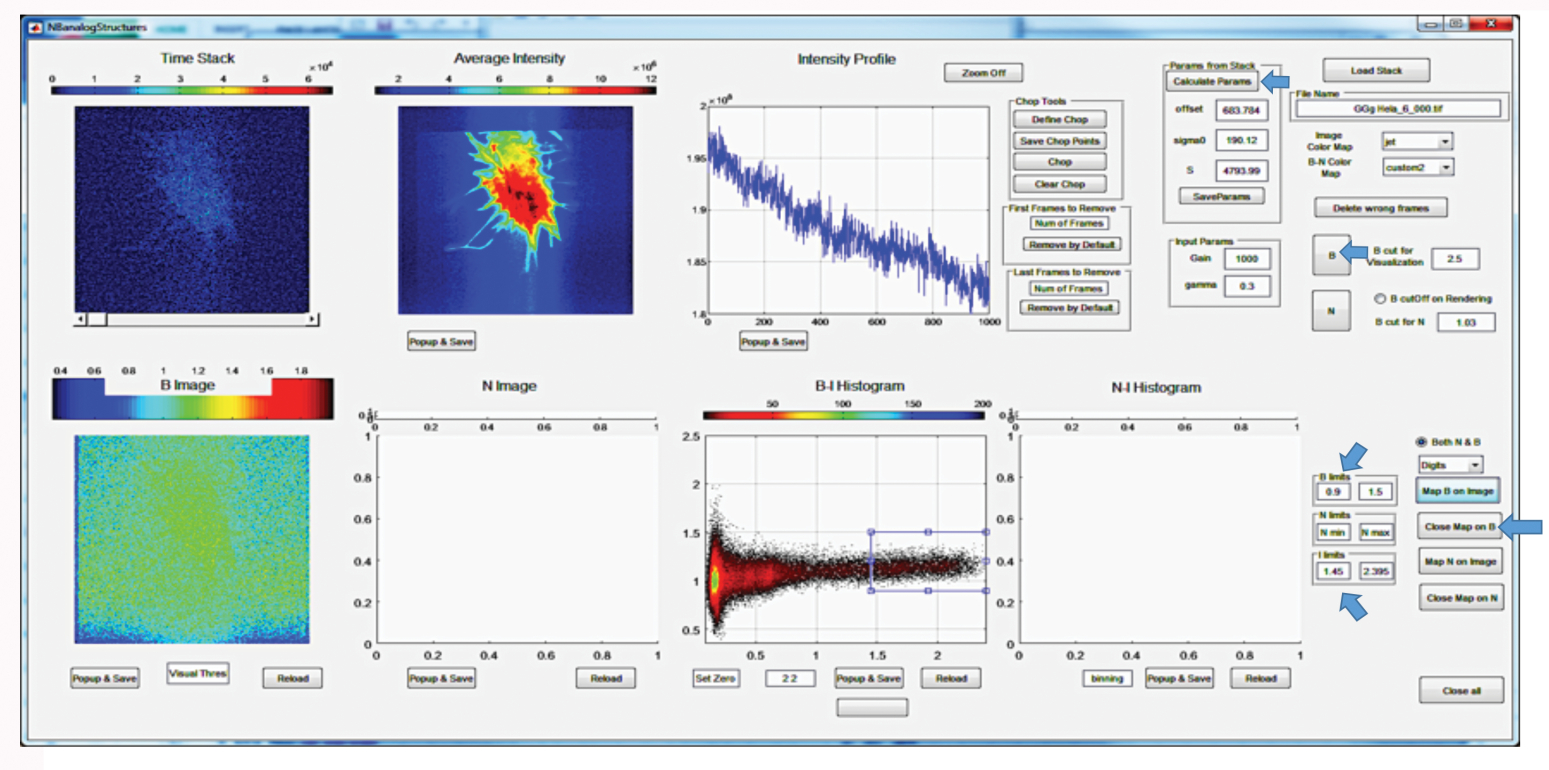Click the Visual Thres button
Image resolution: width=1549 pixels, height=770 pixels.
(x=198, y=674)
